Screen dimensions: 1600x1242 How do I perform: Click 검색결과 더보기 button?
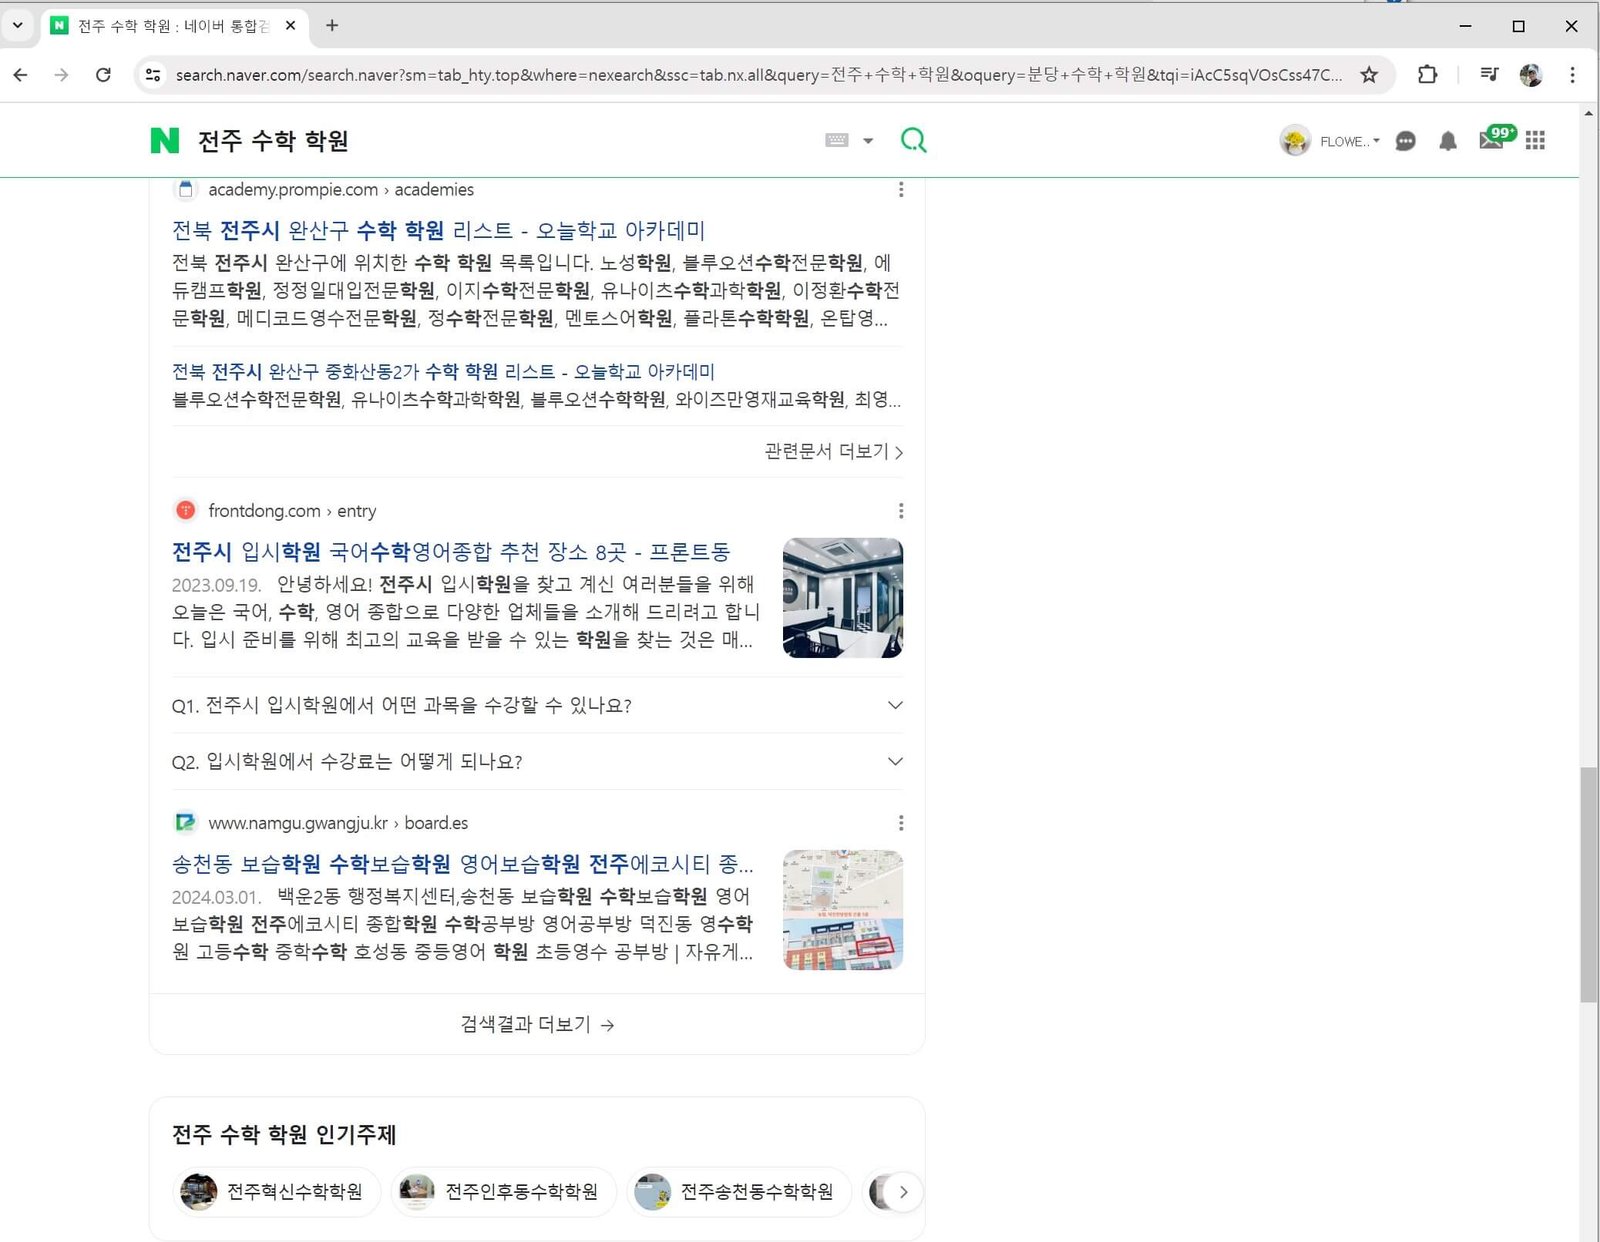[x=537, y=1024]
